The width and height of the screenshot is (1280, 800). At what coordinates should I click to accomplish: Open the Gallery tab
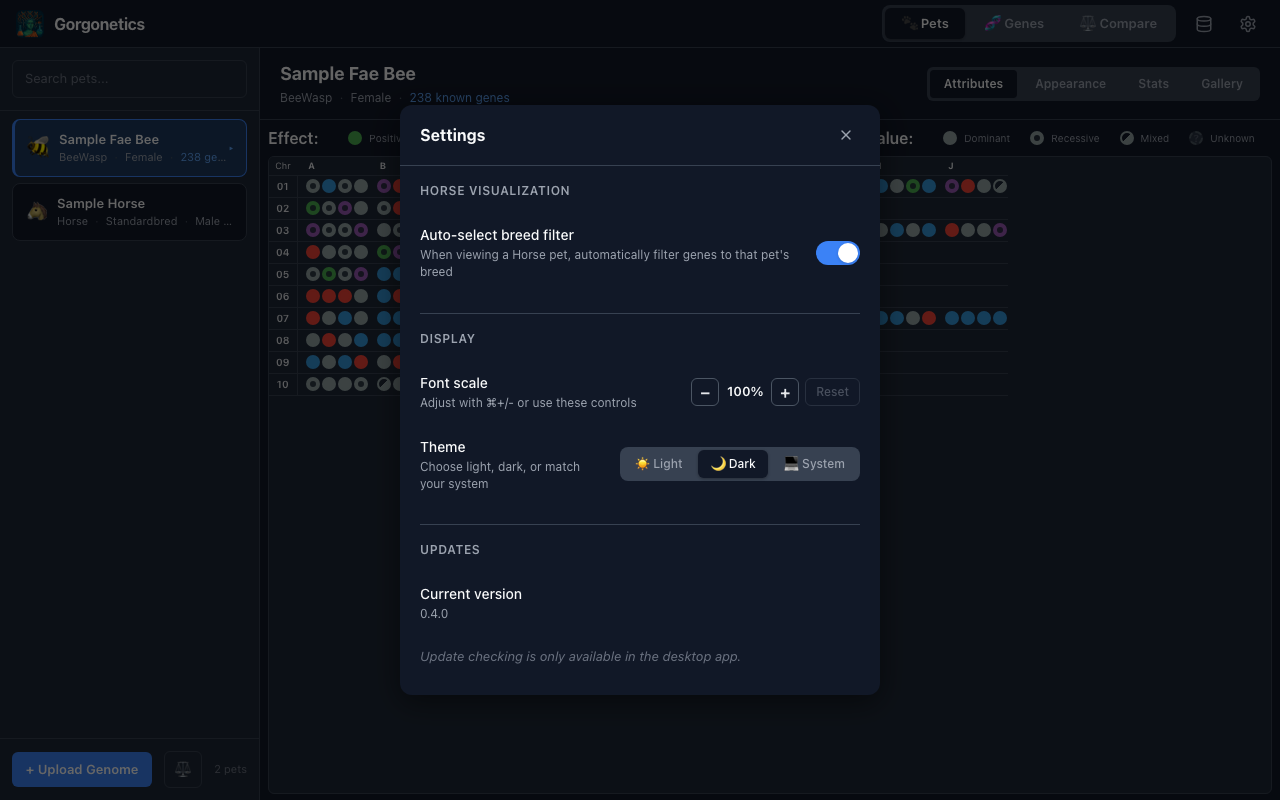click(1221, 84)
